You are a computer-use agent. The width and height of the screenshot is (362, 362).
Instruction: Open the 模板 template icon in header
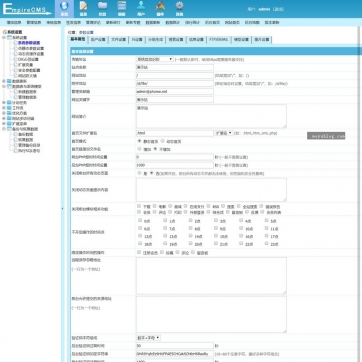[122, 8]
